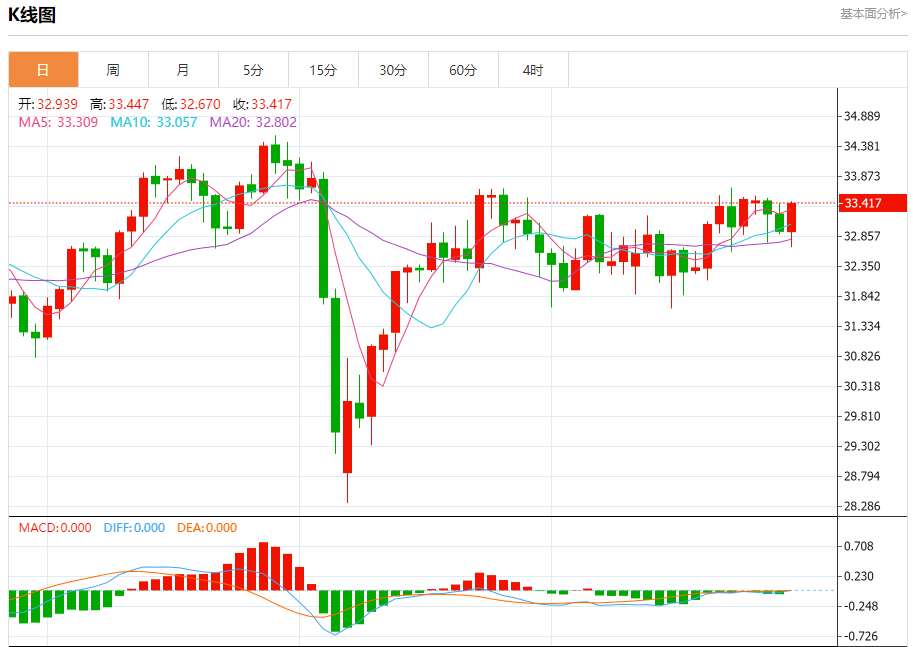Click the last red candlestick on the chart
This screenshot has height=647, width=913.
(791, 218)
